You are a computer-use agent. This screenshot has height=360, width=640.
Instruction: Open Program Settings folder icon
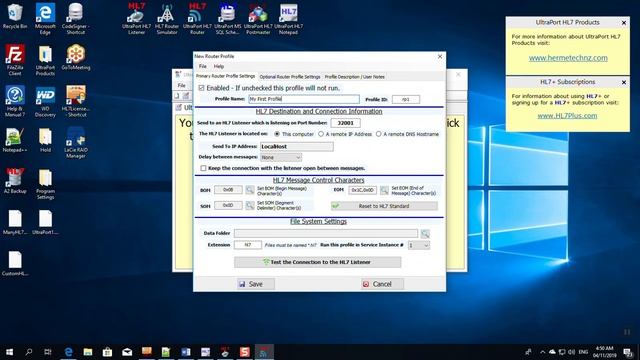click(x=45, y=184)
